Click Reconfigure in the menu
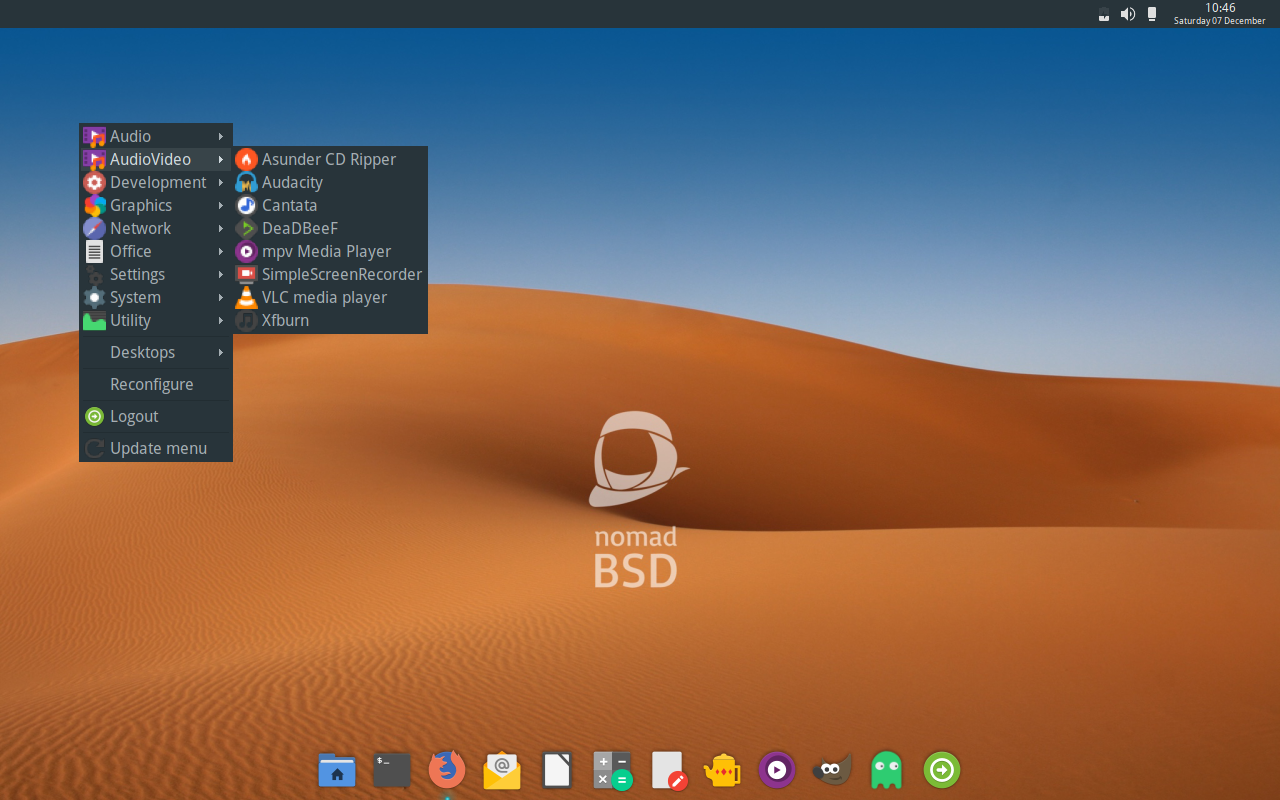 [152, 384]
